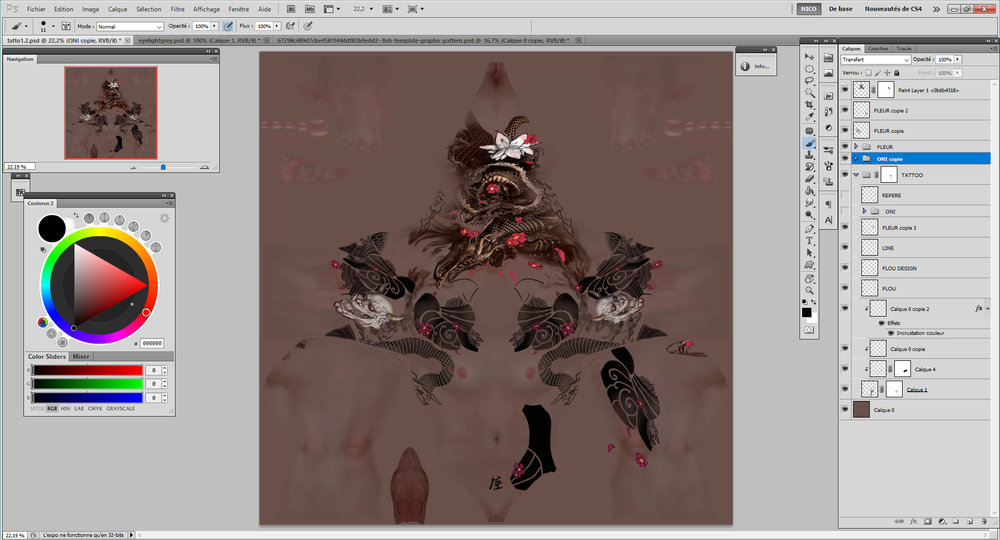Hide the Calque 0 background layer
This screenshot has width=1000, height=540.
click(x=845, y=410)
